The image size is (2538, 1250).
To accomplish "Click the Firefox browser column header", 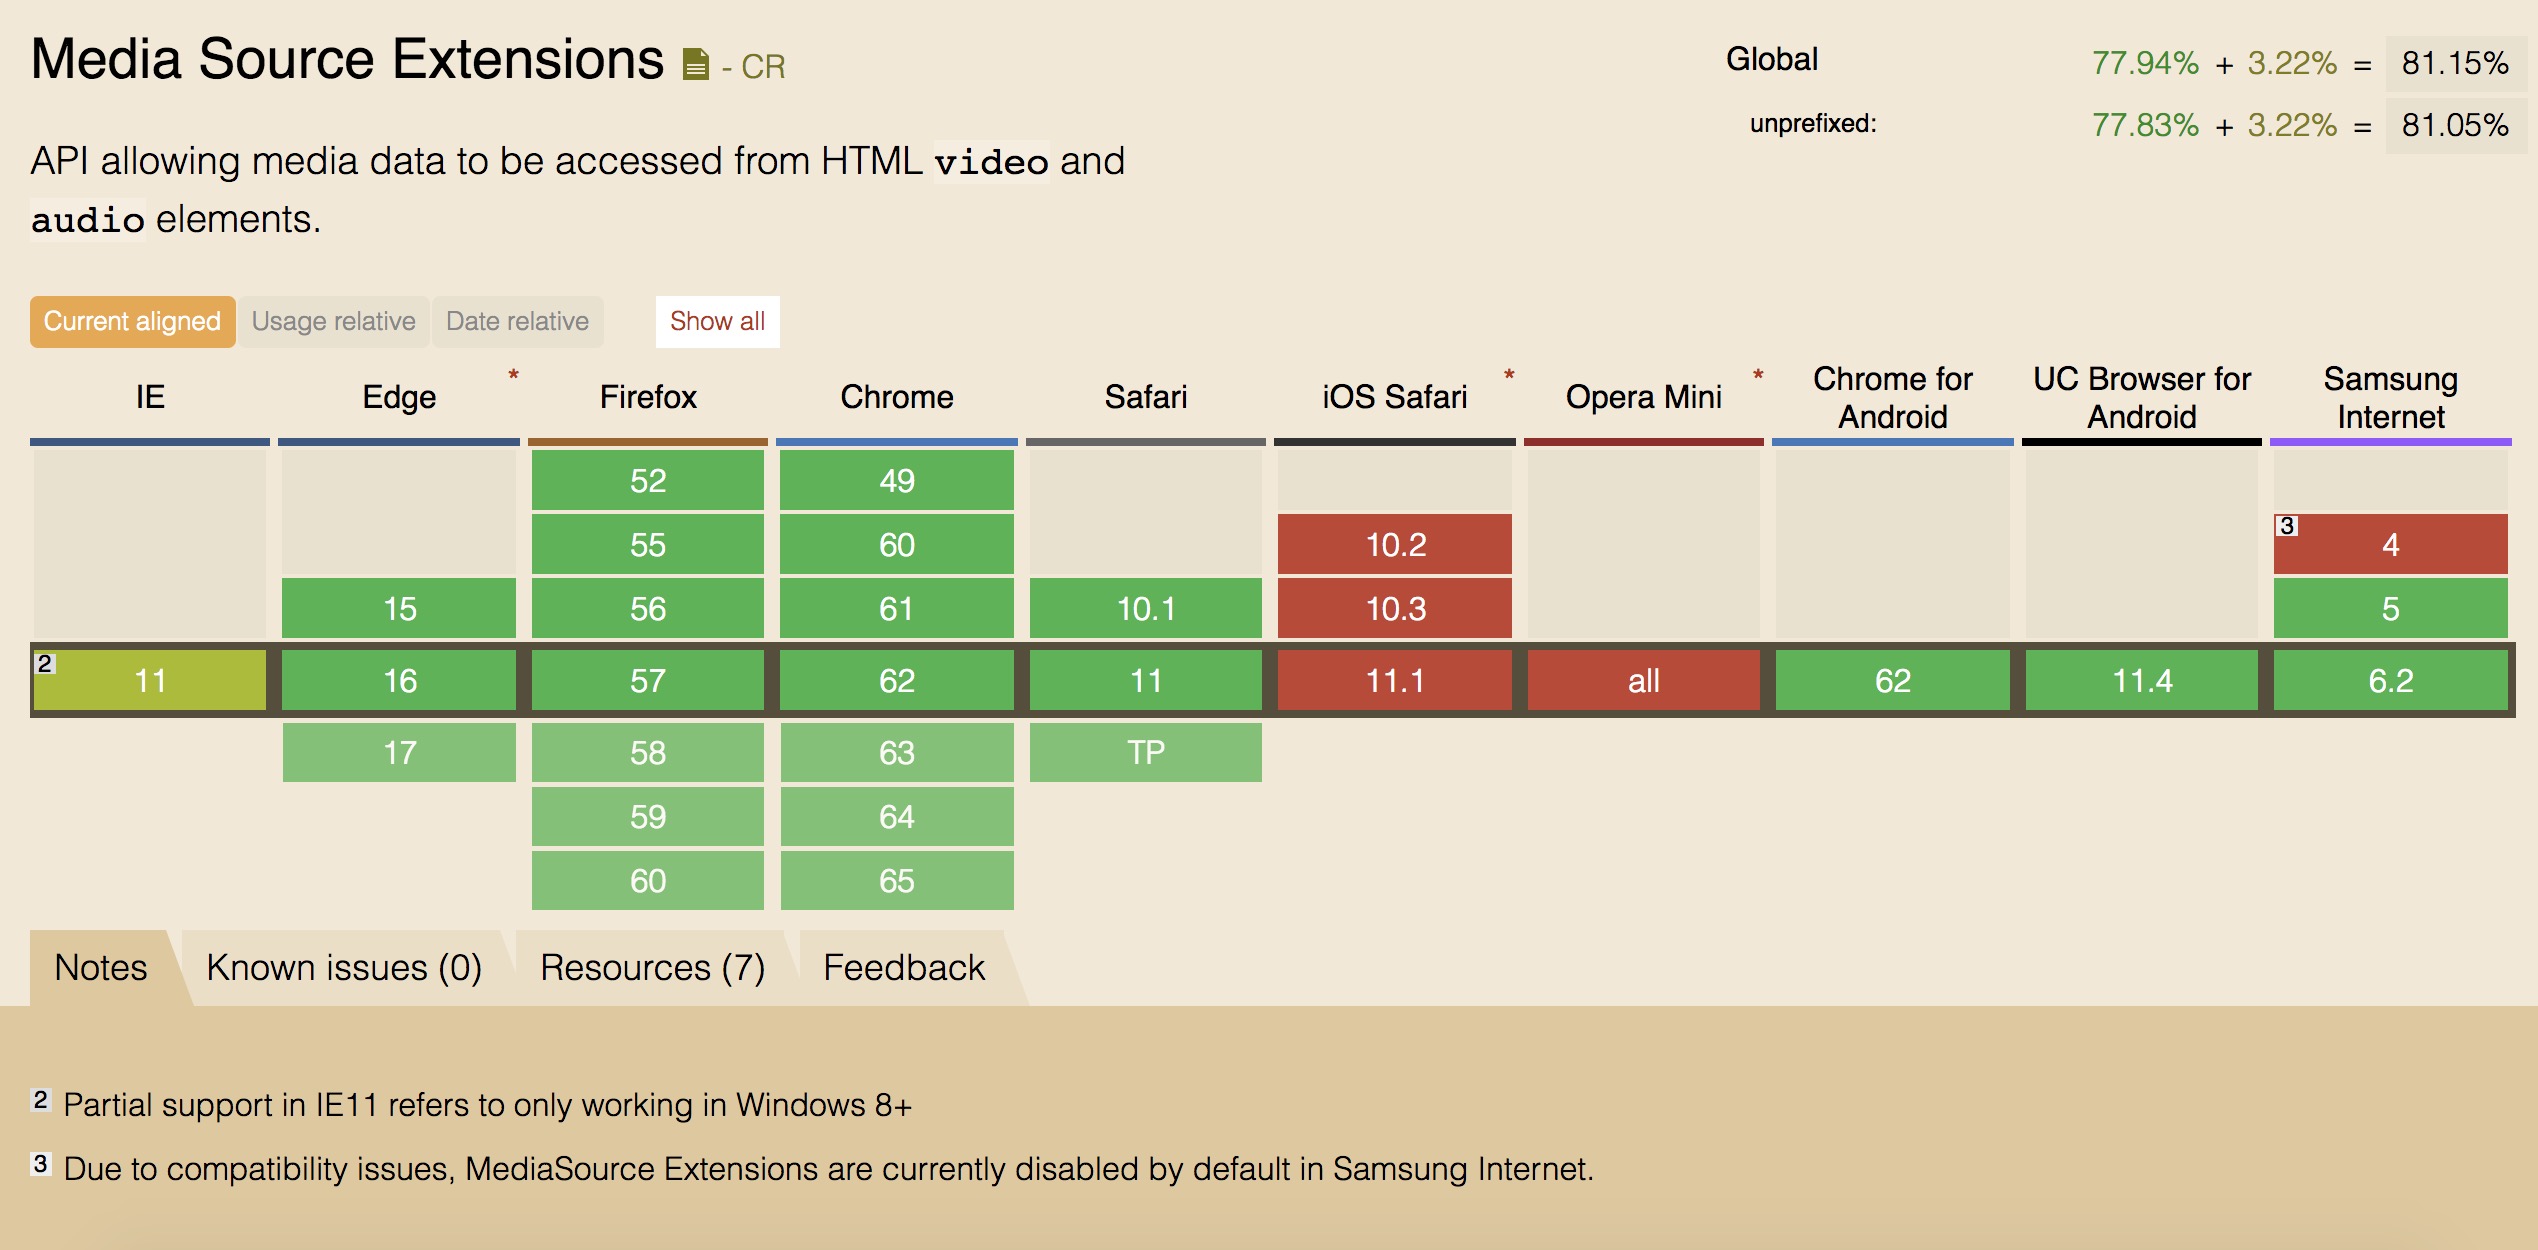I will point(648,397).
